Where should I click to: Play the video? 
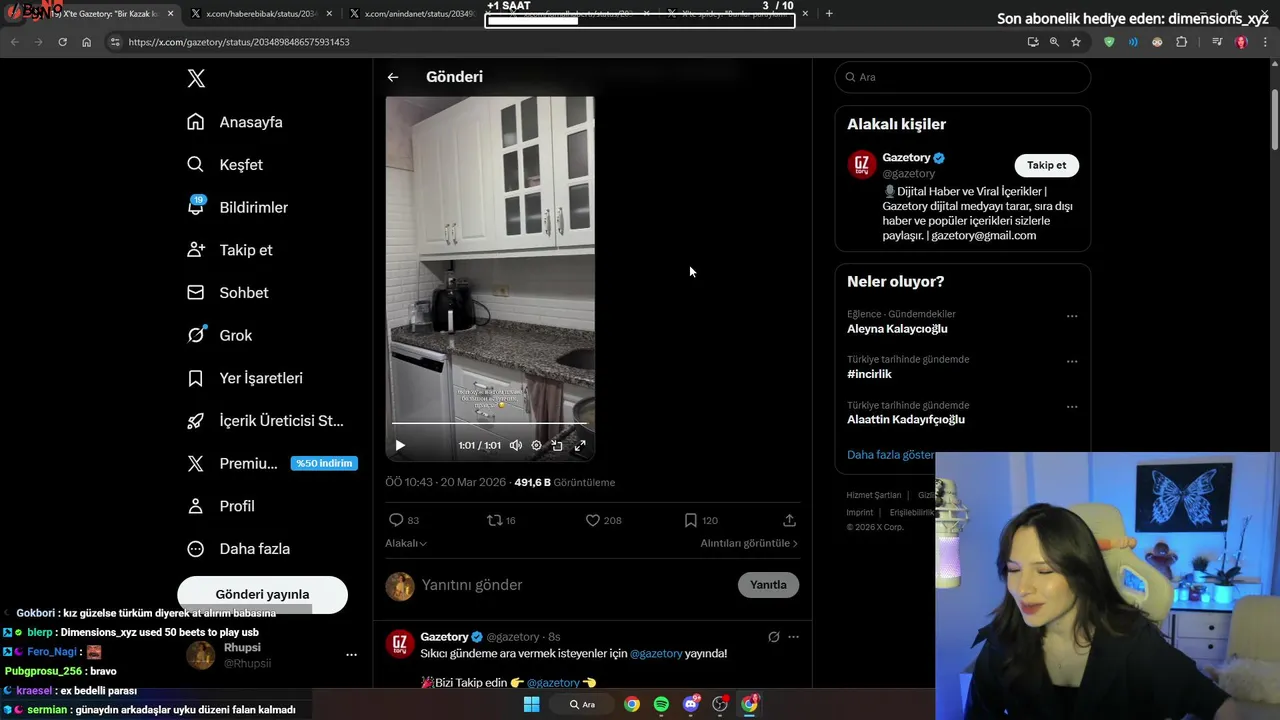tap(400, 446)
